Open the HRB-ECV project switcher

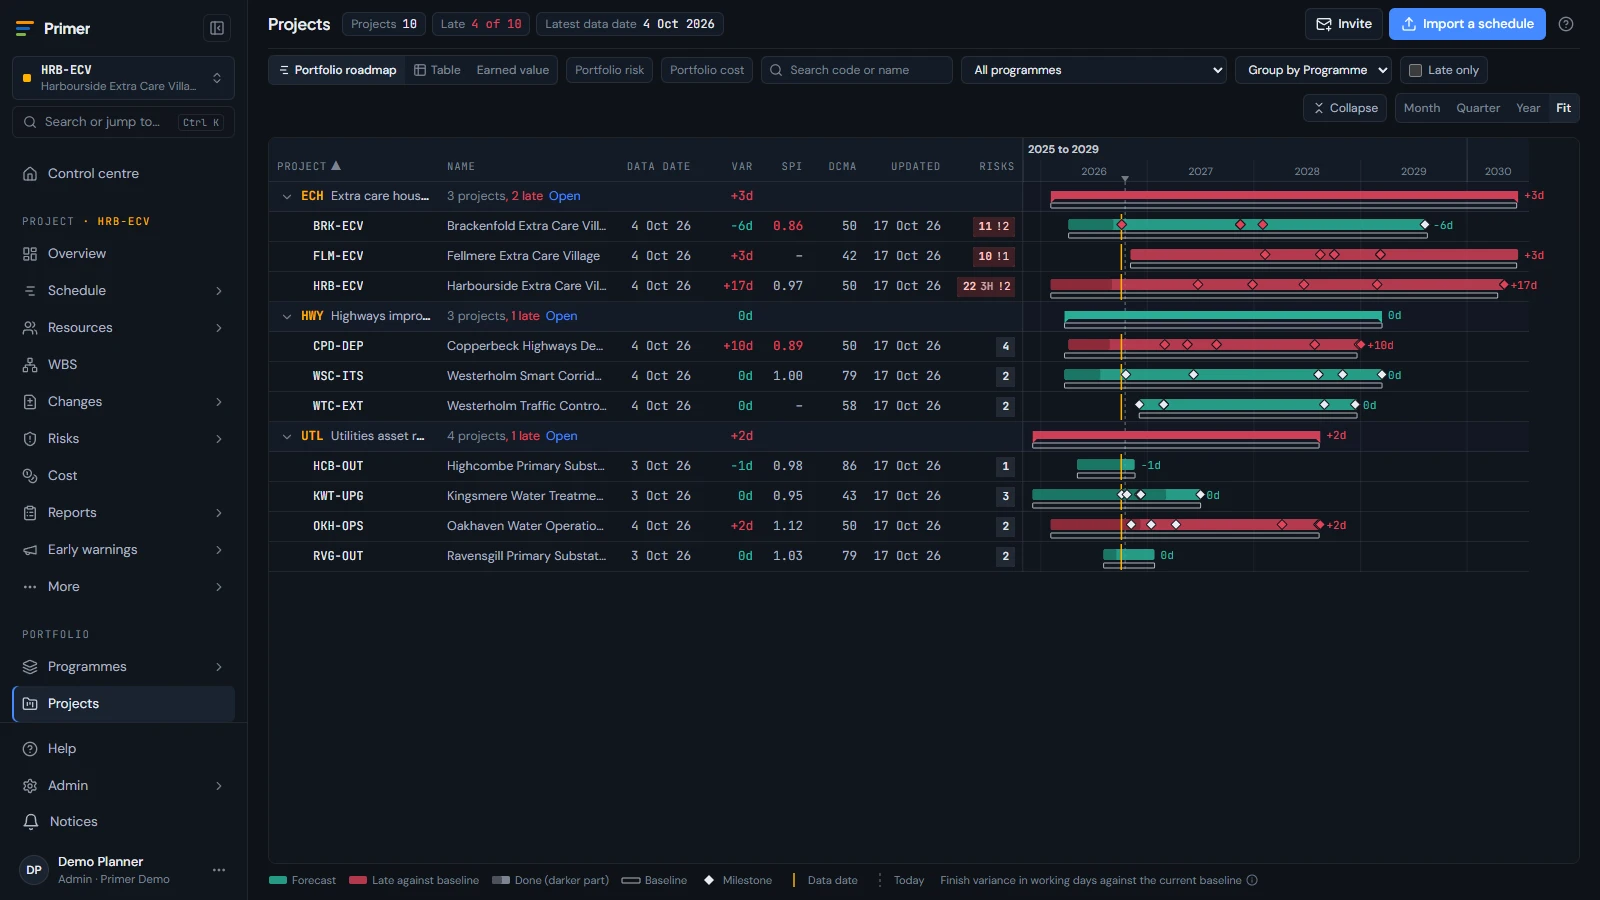123,78
